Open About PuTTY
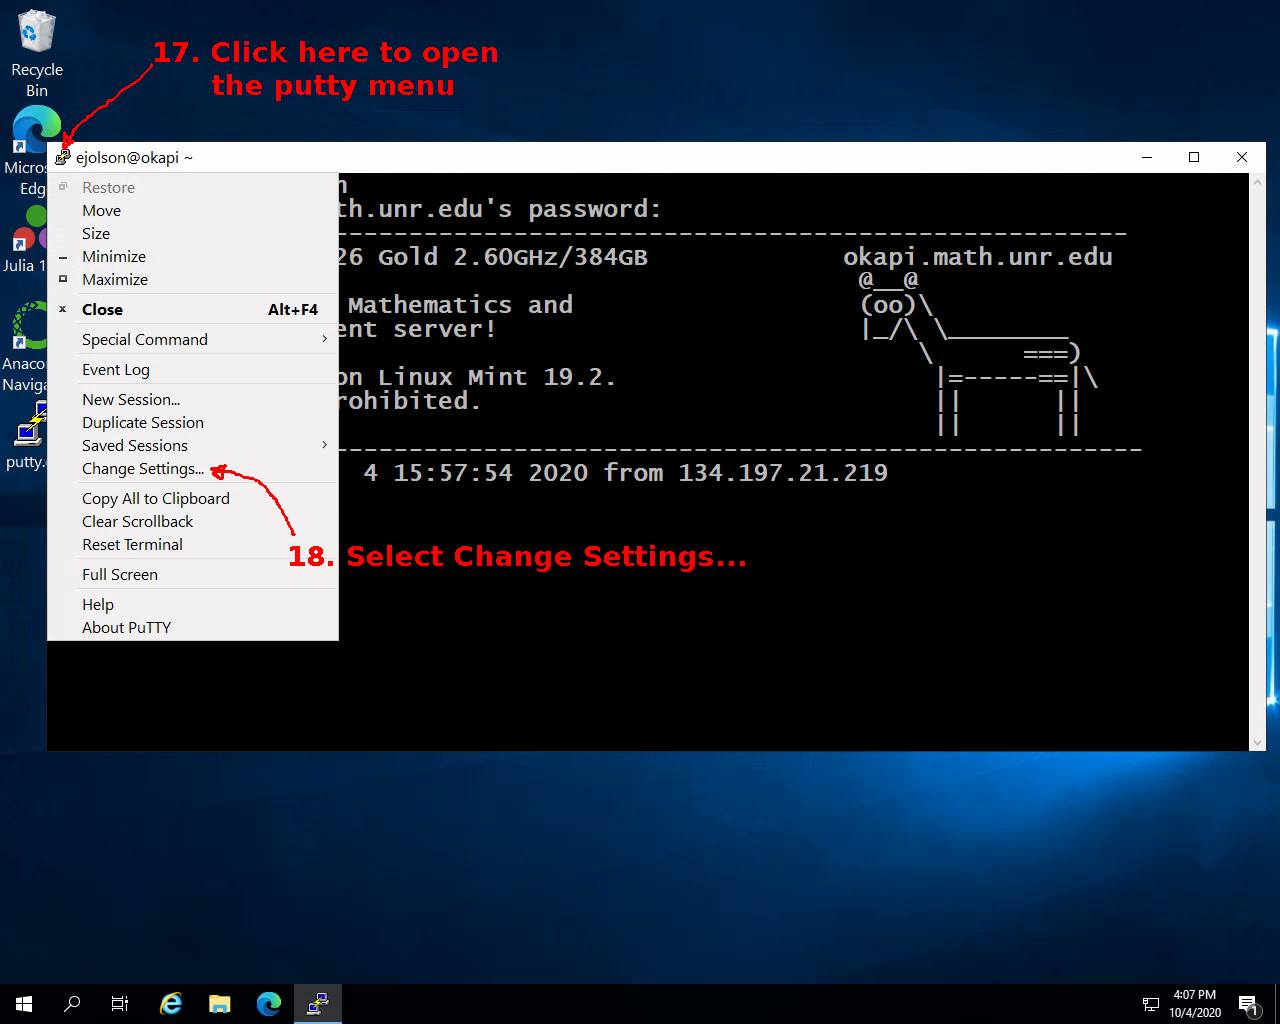The width and height of the screenshot is (1280, 1024). [x=193, y=628]
